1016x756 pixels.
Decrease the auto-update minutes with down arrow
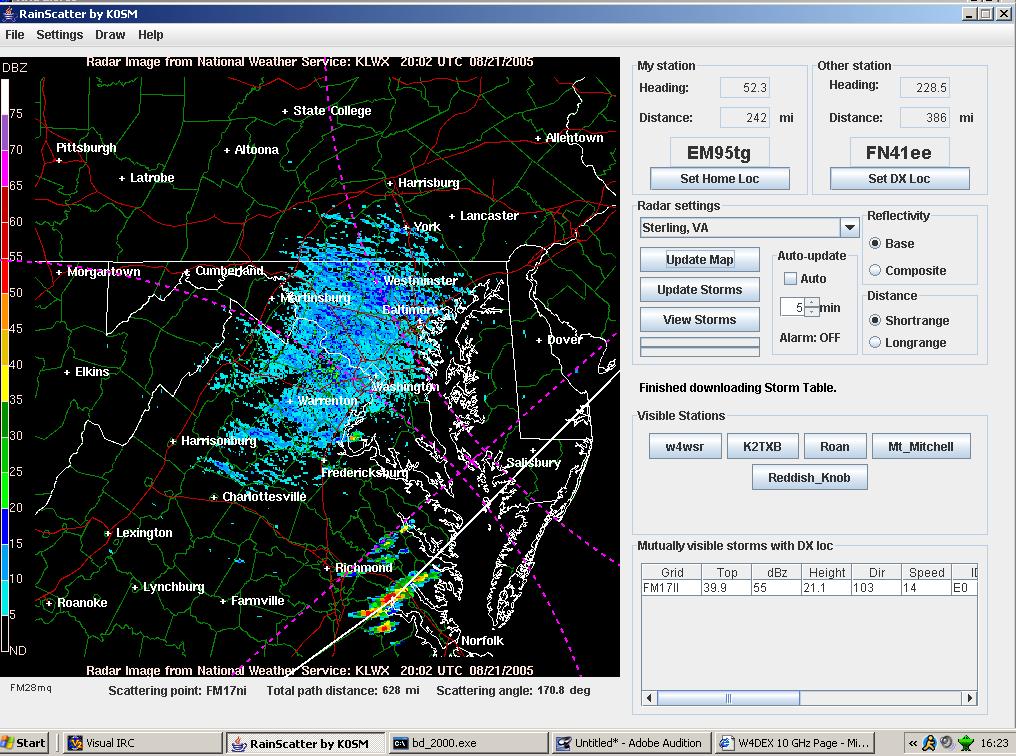click(812, 312)
